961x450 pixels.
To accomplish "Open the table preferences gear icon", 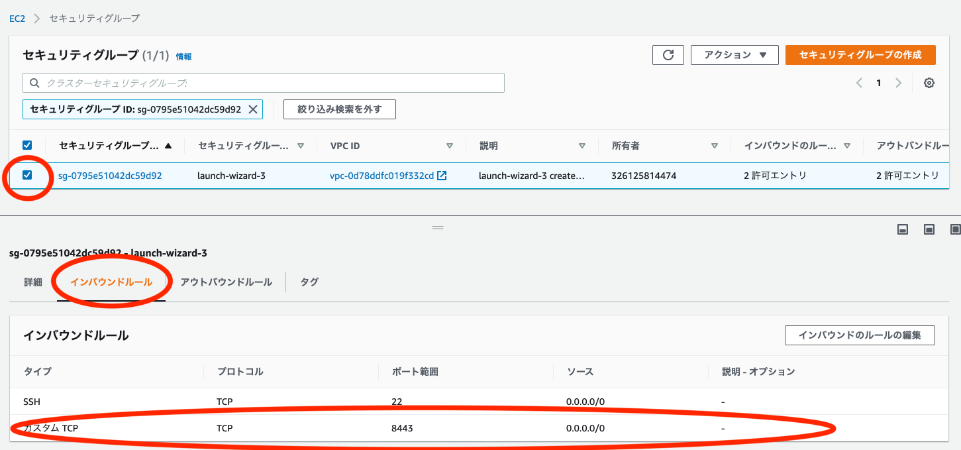I will click(x=929, y=83).
